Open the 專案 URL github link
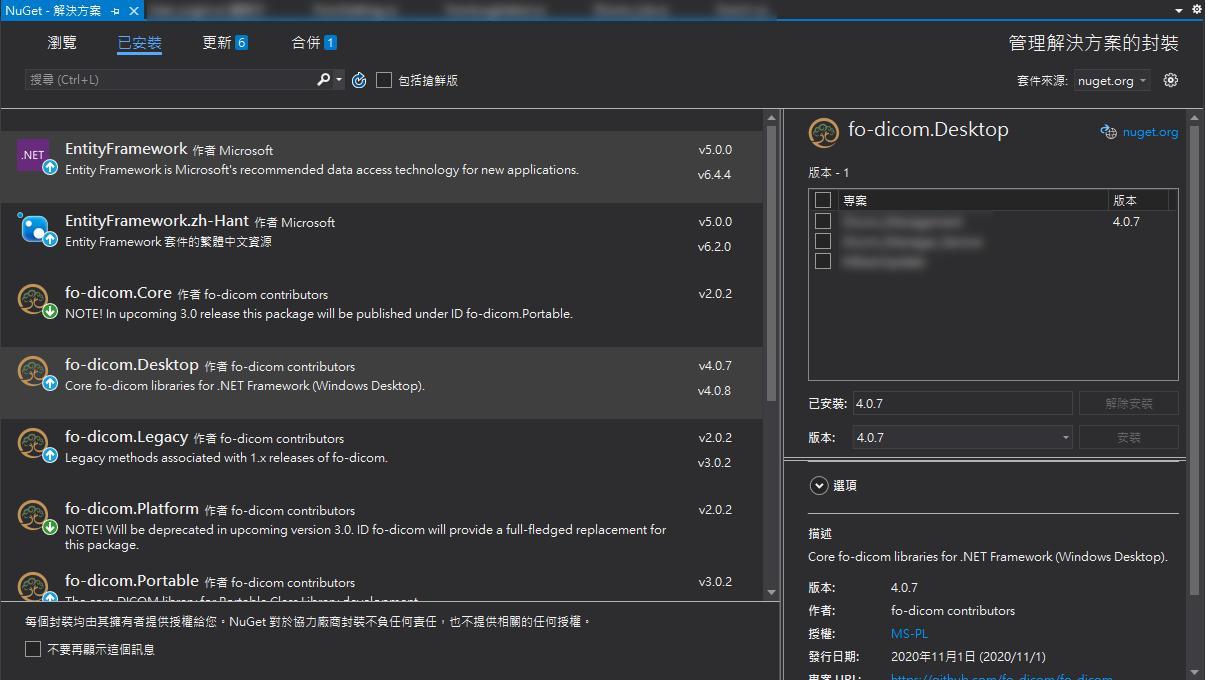Viewport: 1205px width, 680px height. [x=1001, y=676]
